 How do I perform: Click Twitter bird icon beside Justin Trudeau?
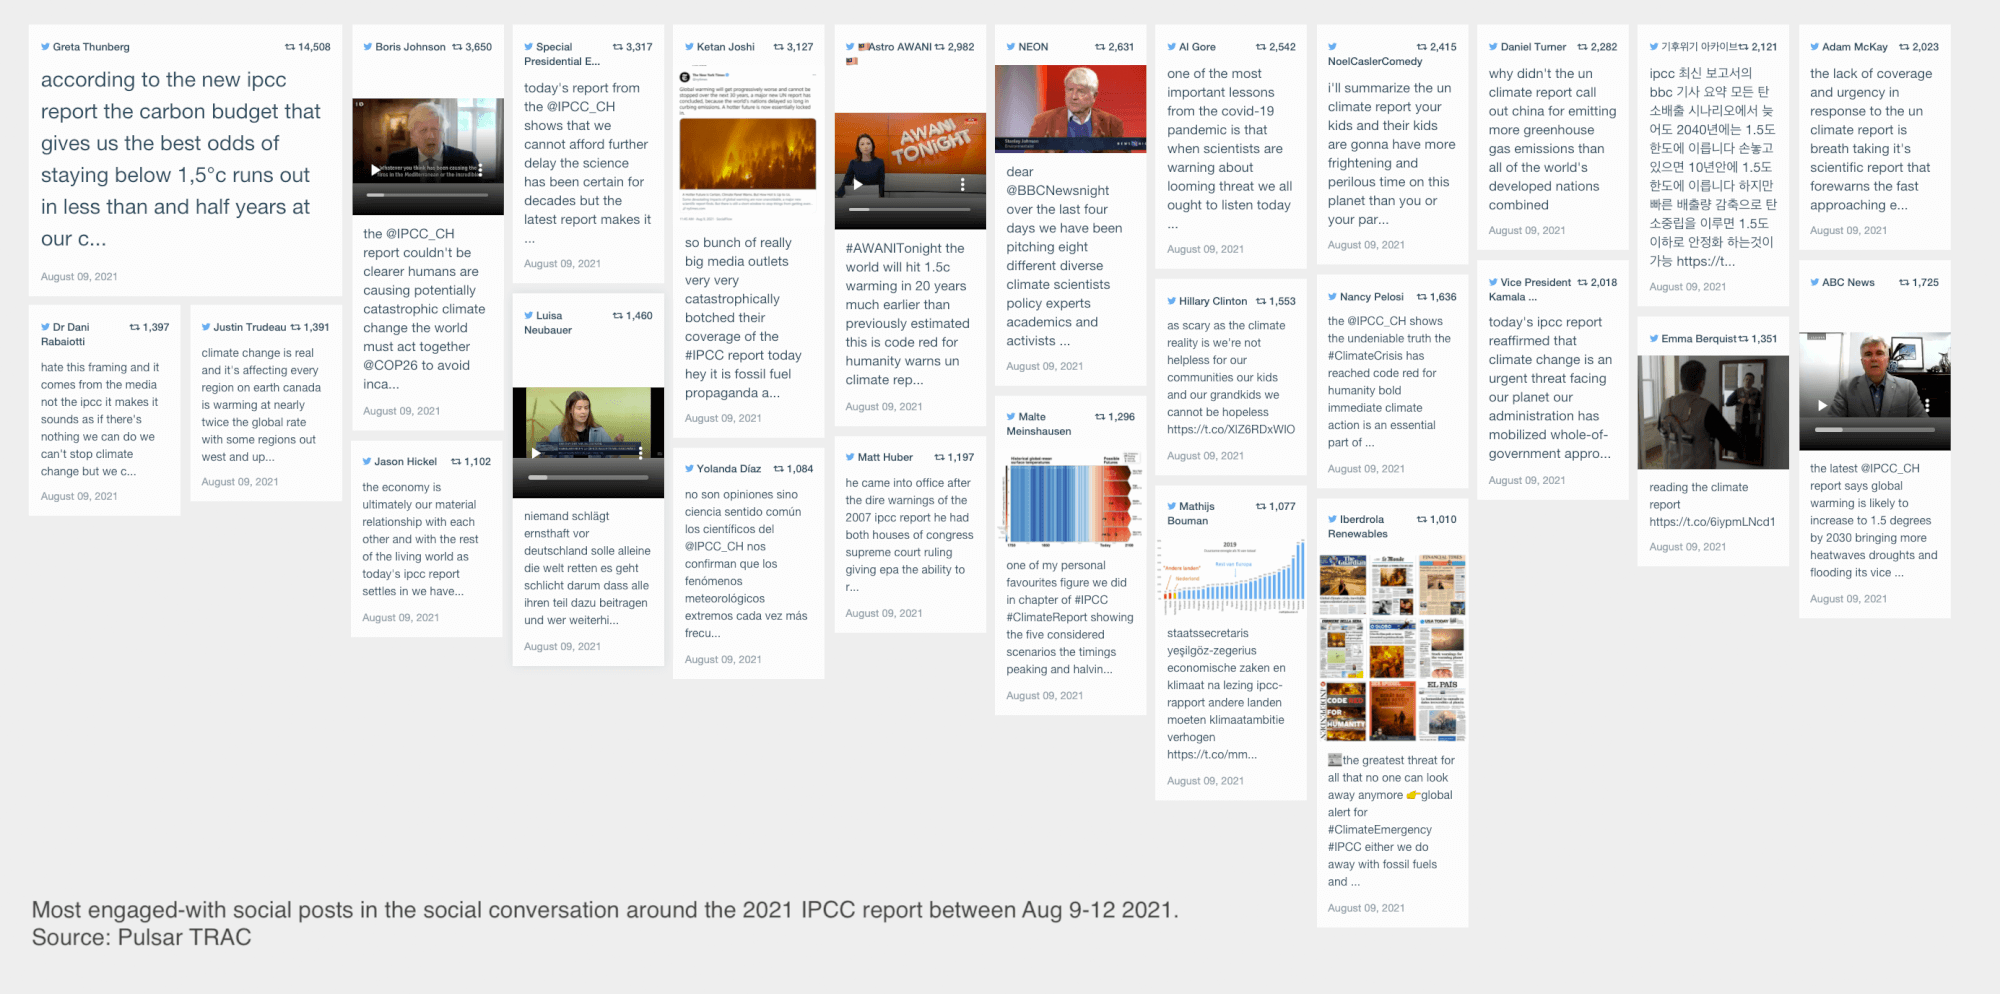pos(206,327)
